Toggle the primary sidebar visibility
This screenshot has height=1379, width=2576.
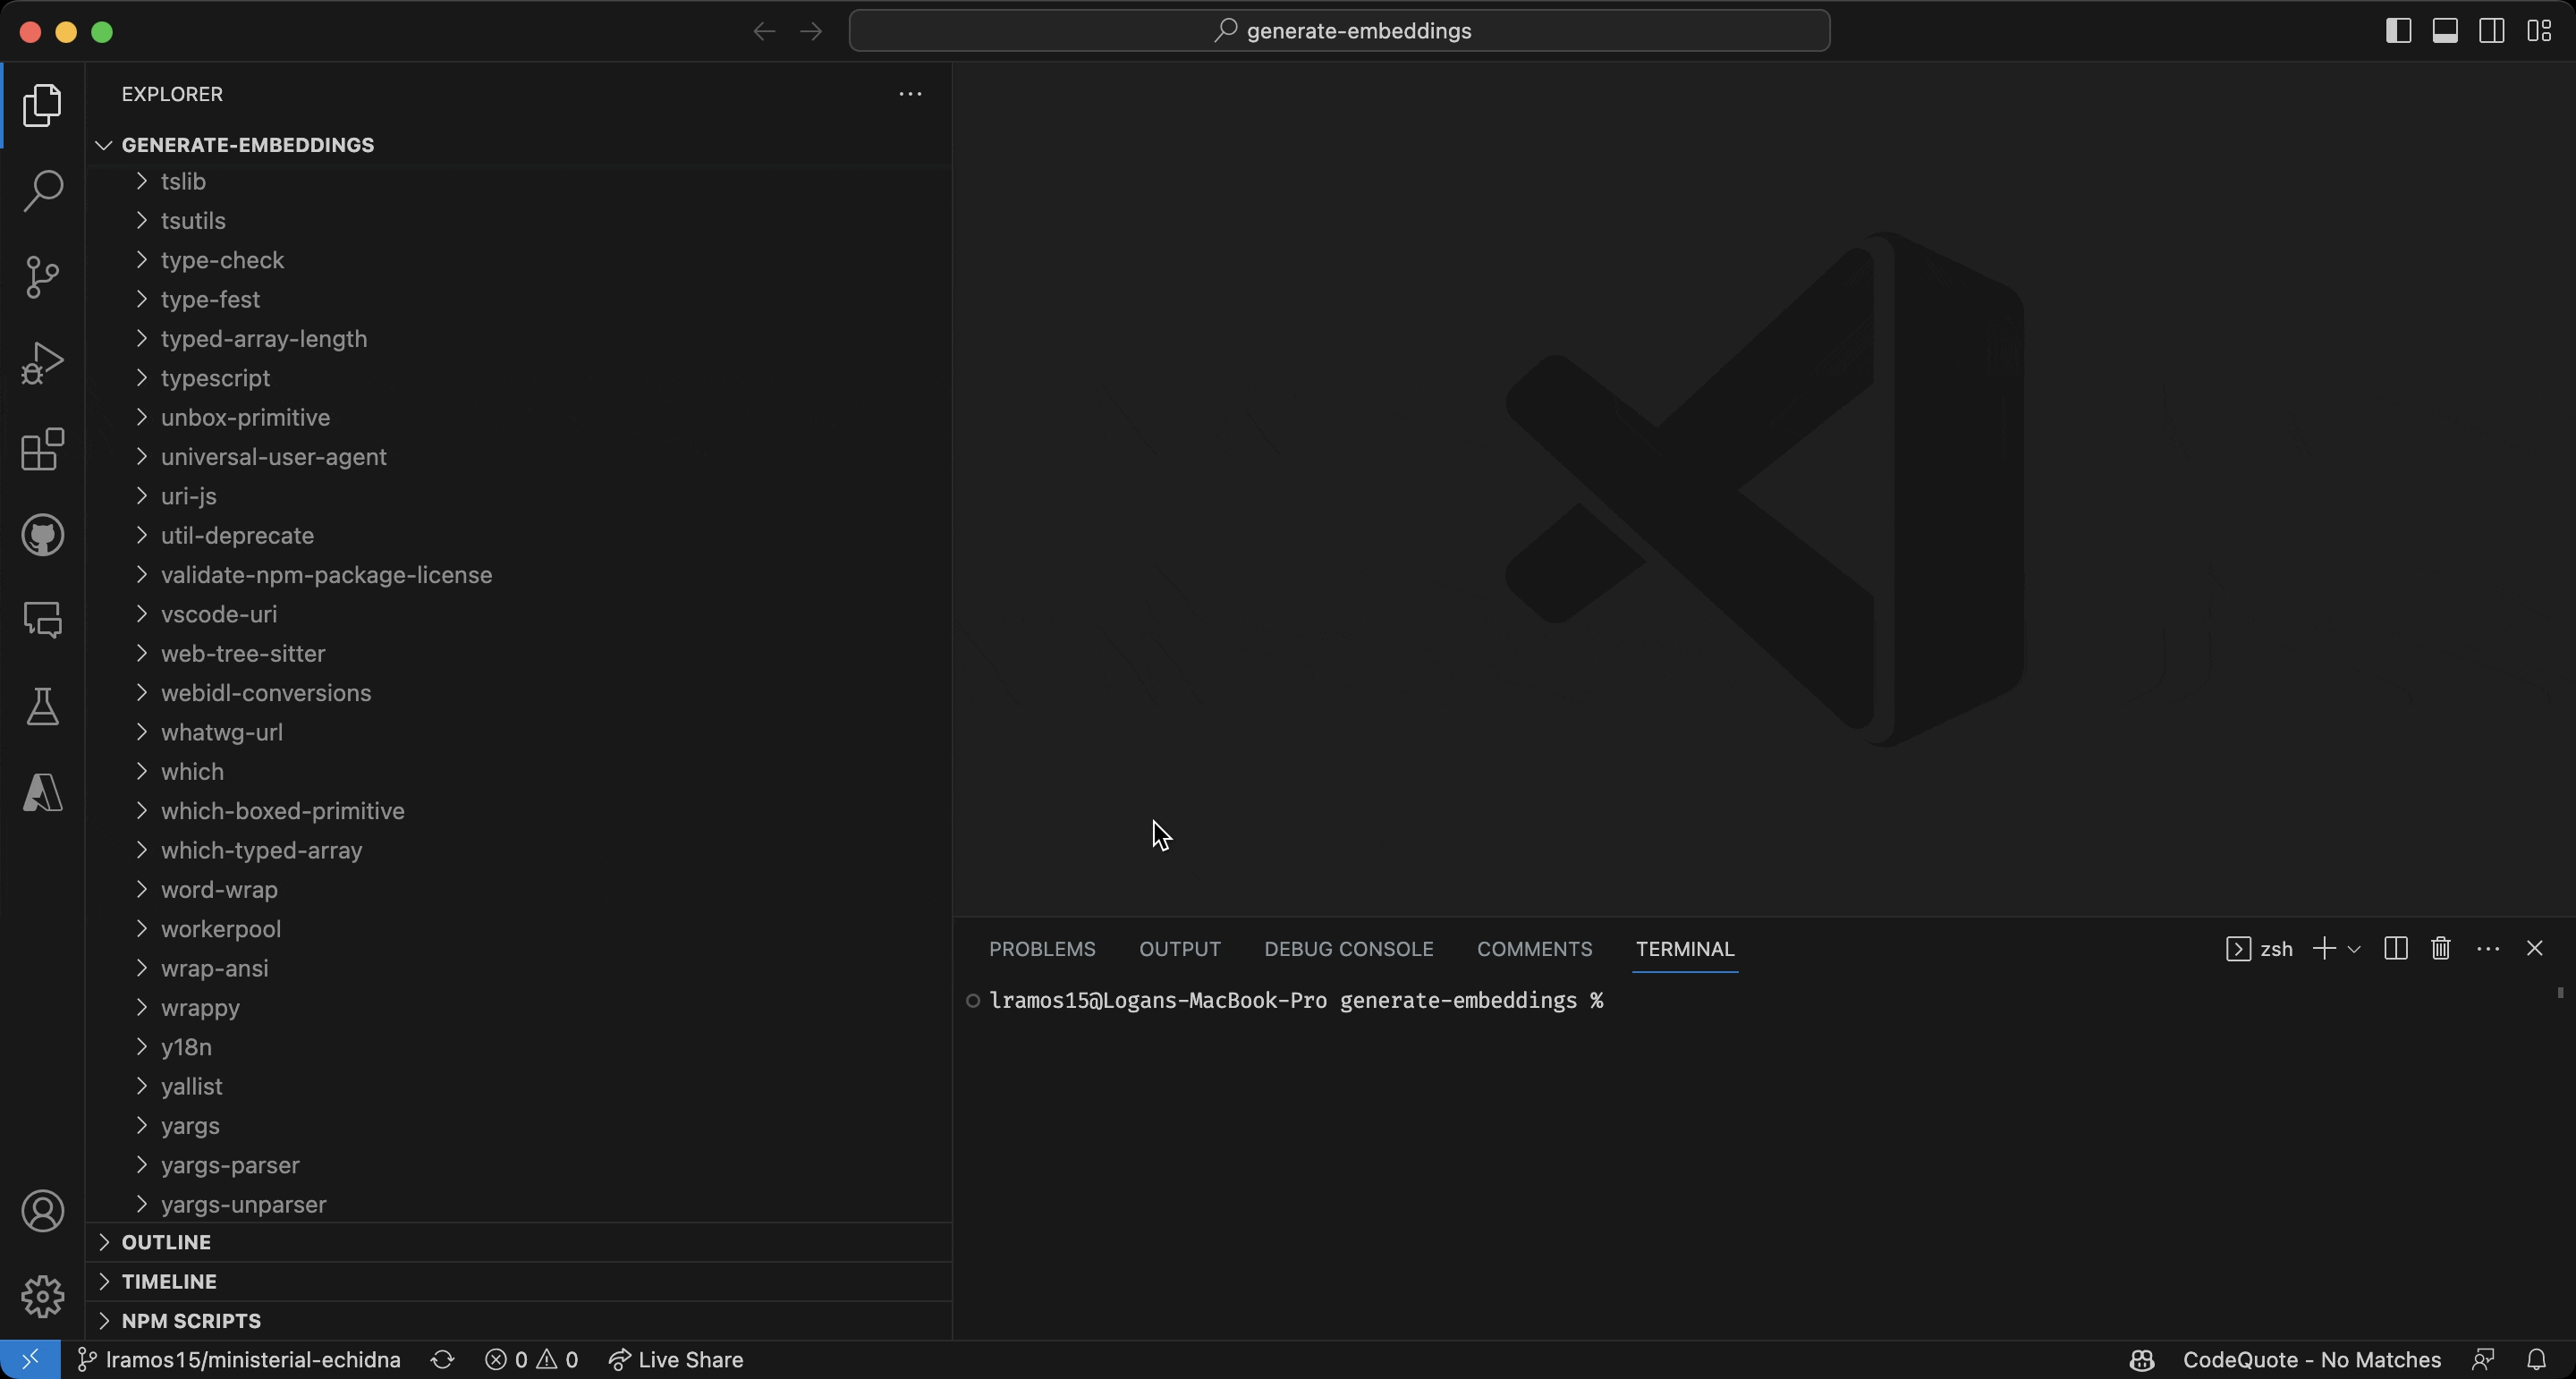[x=2397, y=30]
